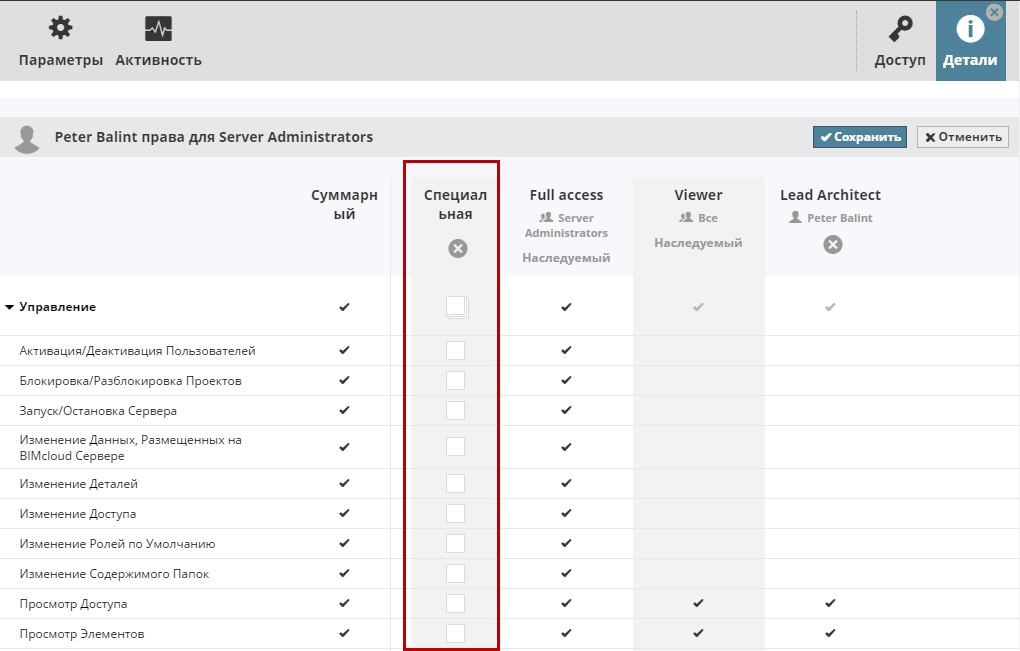Click Отменить to cancel changes
Screen dimensions: 1020x651
[963, 137]
